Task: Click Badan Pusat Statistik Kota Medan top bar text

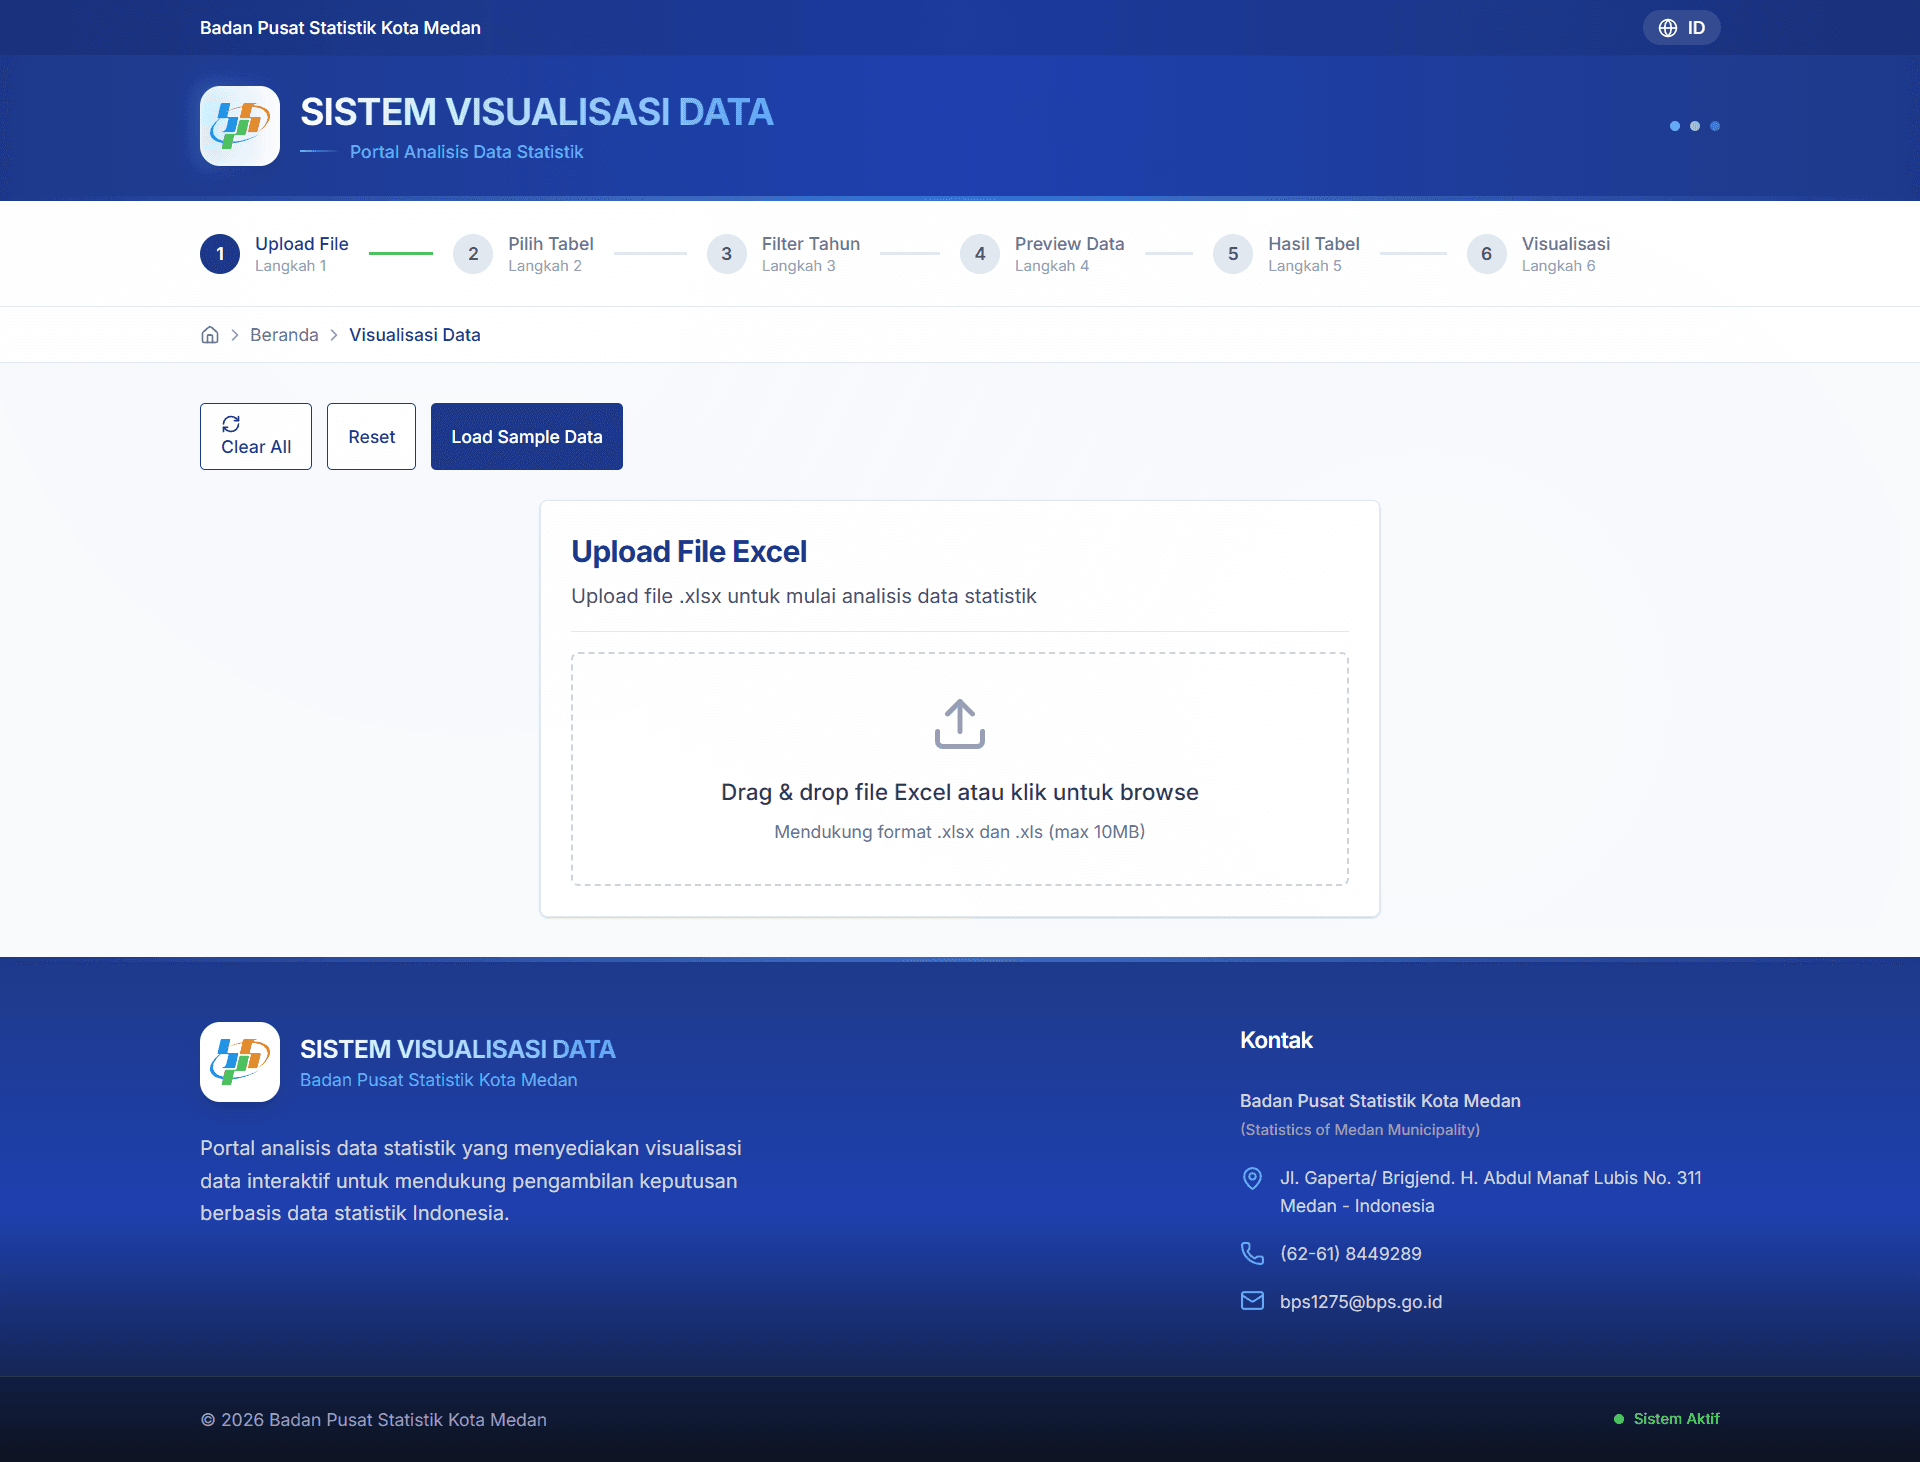Action: pos(340,28)
